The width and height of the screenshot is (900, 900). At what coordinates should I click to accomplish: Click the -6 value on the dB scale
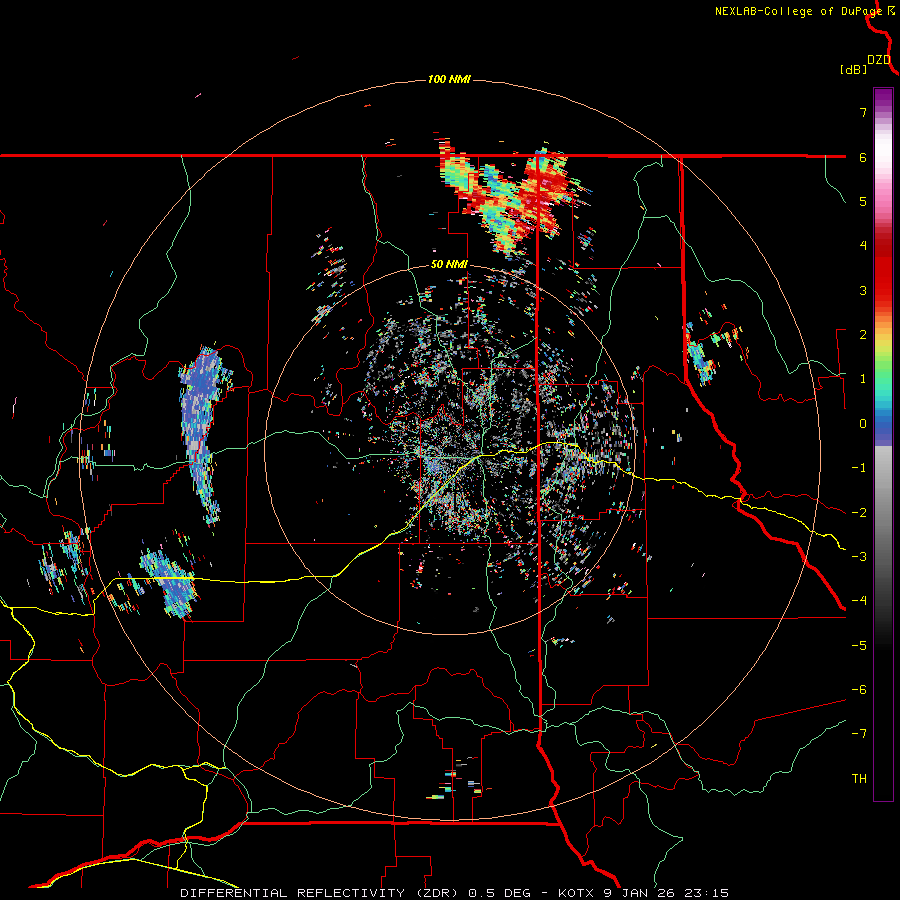pyautogui.click(x=859, y=690)
